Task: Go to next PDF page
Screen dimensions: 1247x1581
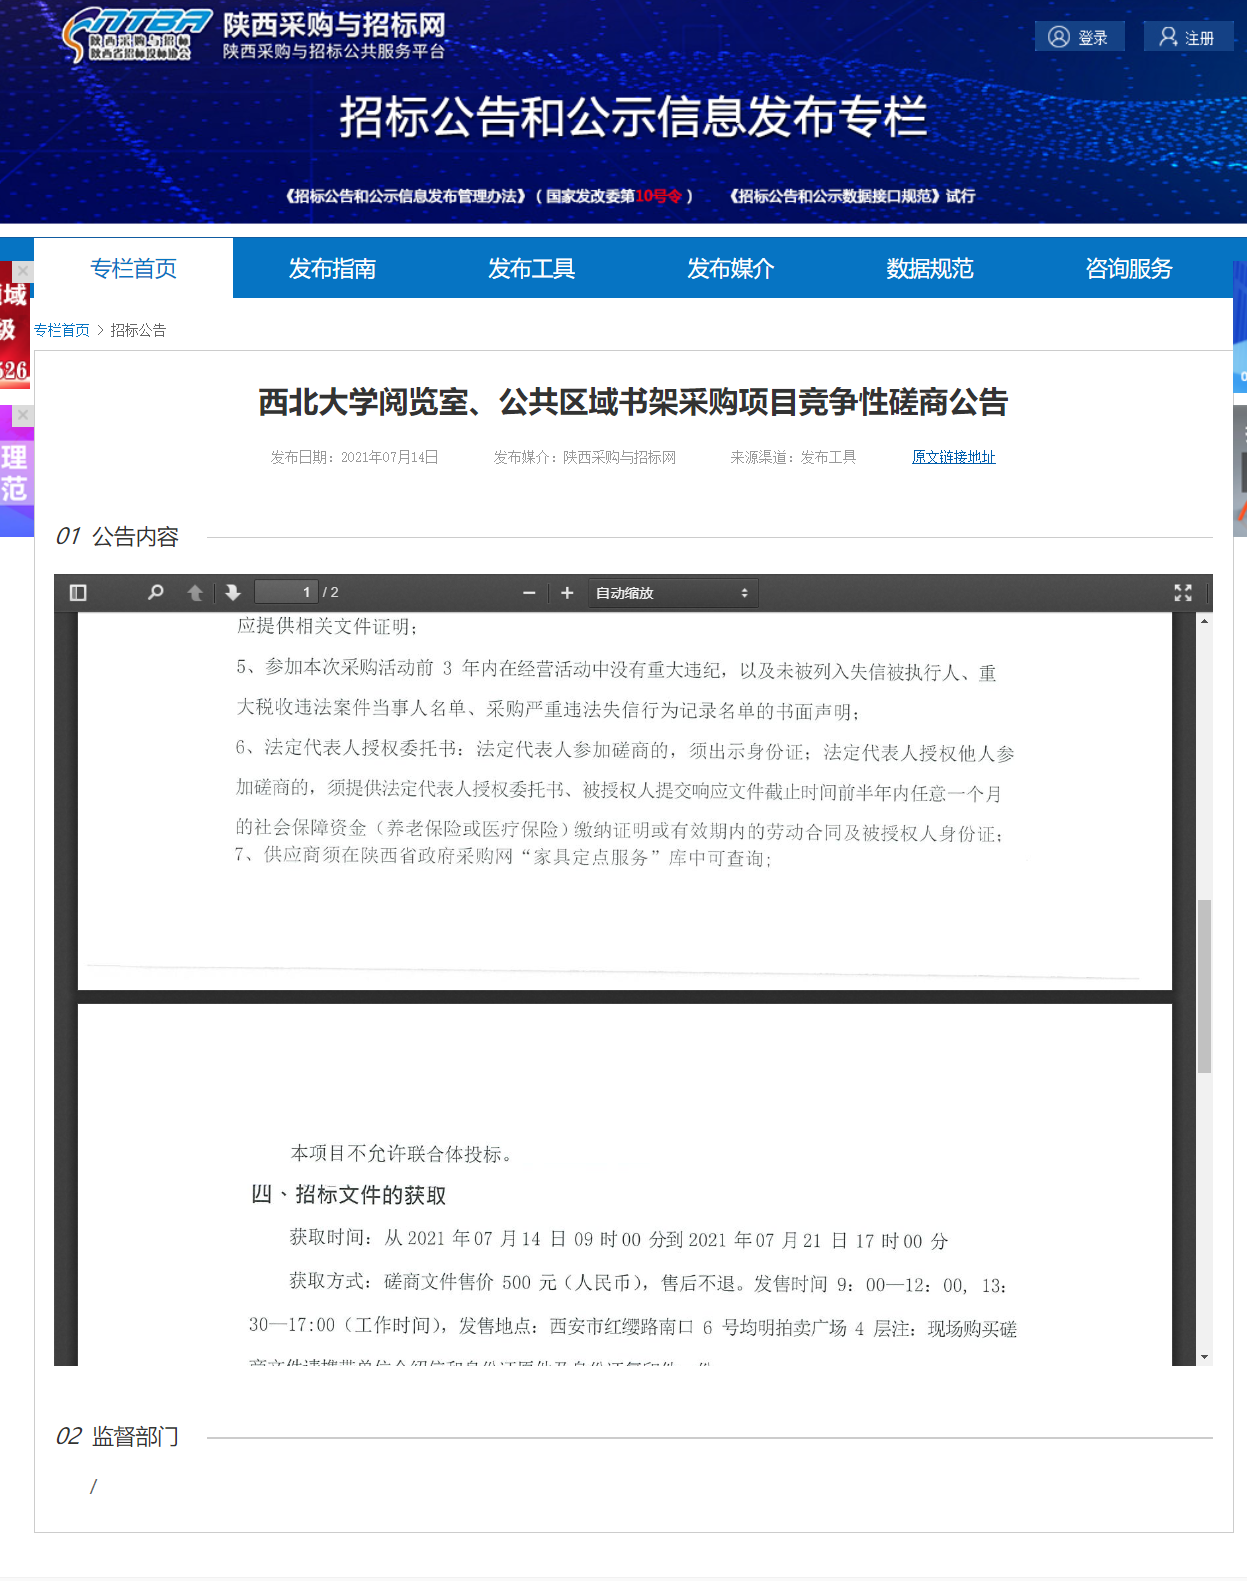Action: 233,593
